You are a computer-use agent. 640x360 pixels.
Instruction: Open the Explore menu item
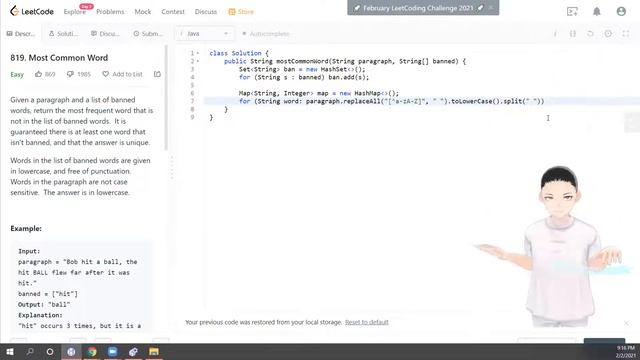point(75,12)
